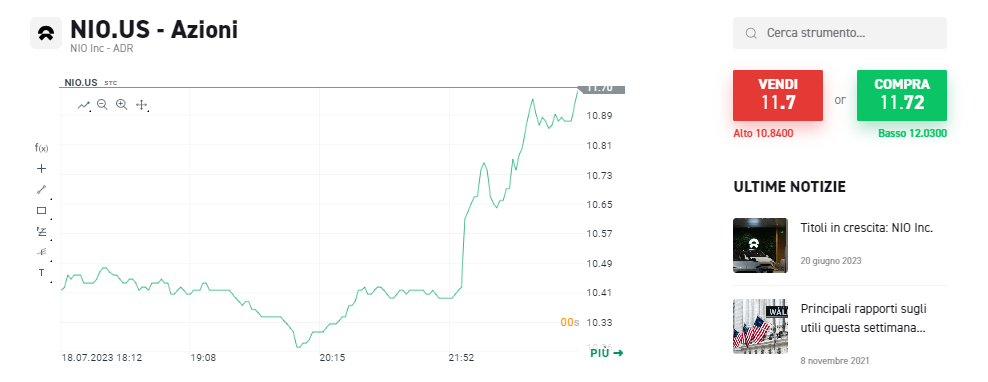This screenshot has width=988, height=382.
Task: Click the Wall Street flags thumbnail
Action: pyautogui.click(x=761, y=326)
